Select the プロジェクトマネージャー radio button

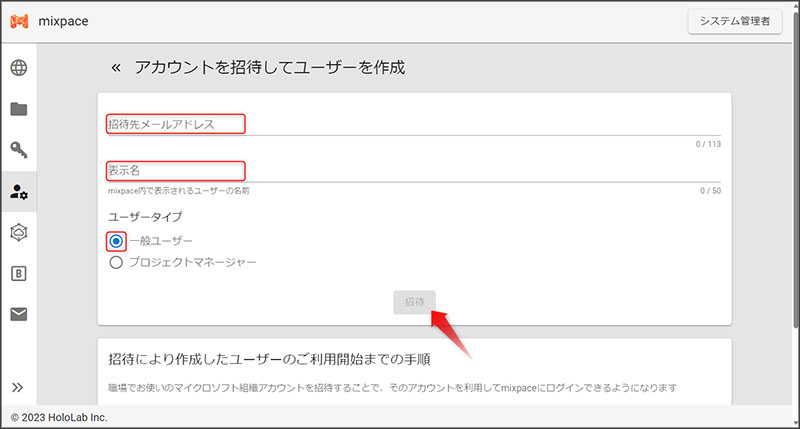coord(117,262)
